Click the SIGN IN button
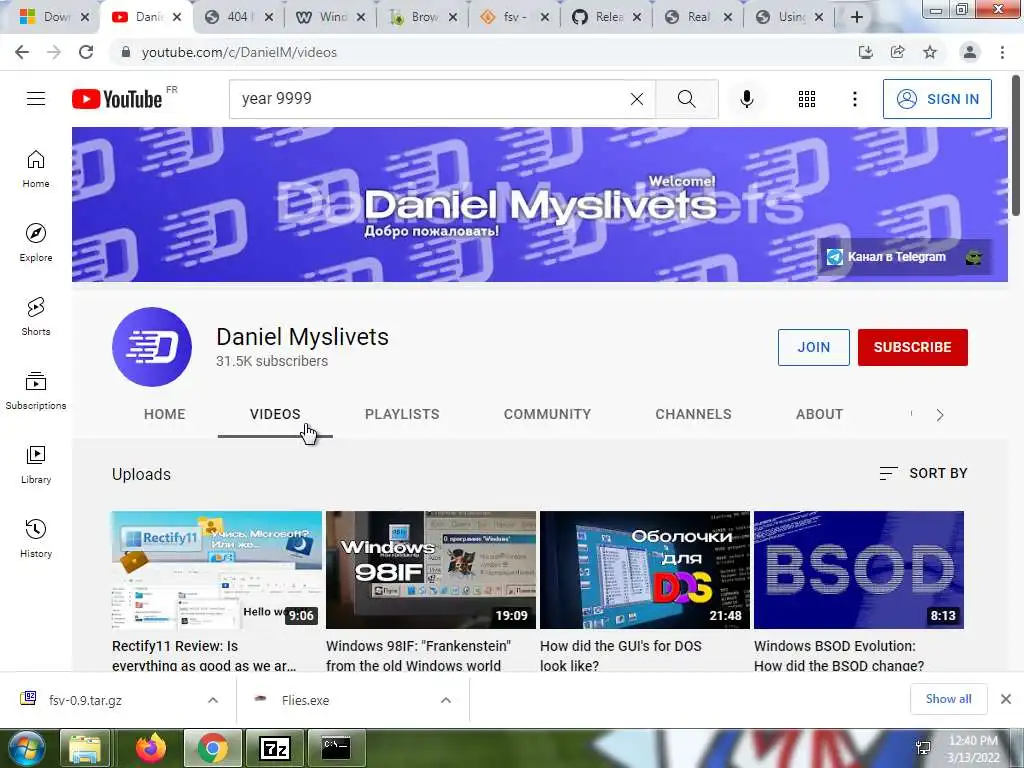The height and width of the screenshot is (768, 1024). pyautogui.click(x=937, y=99)
